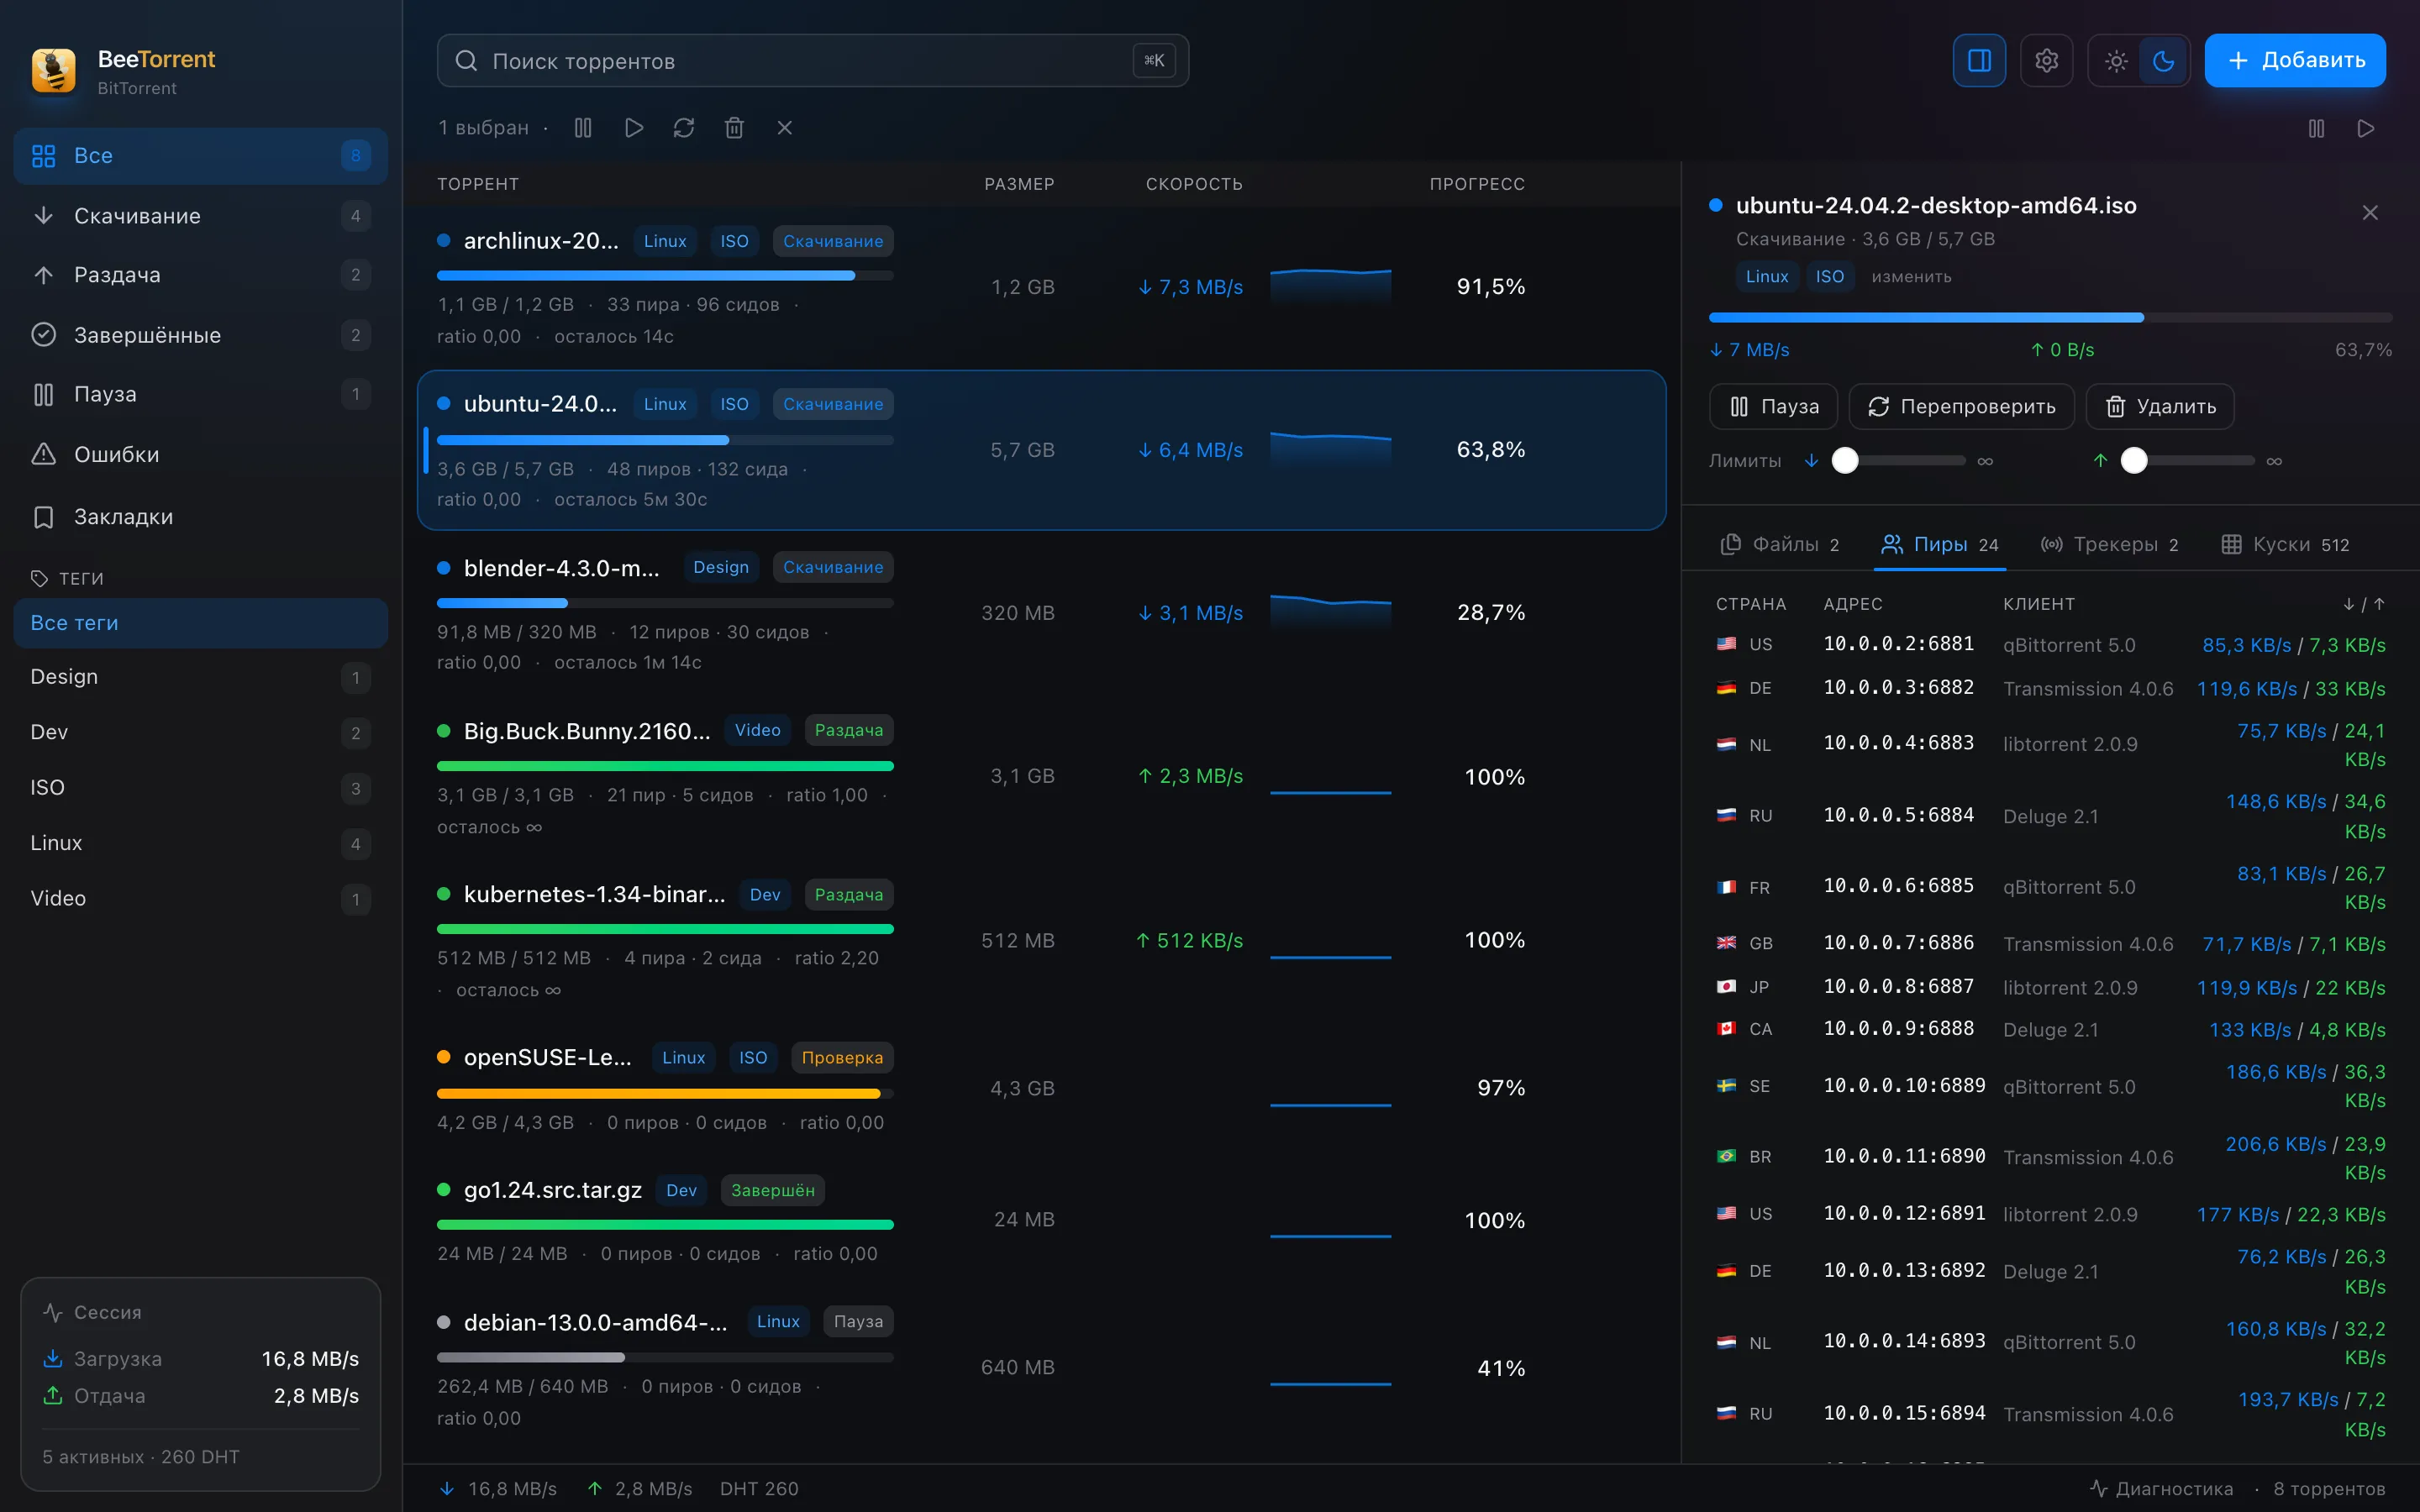Screen dimensions: 2420x1512
Task: Click the Добавить button
Action: 2295,61
